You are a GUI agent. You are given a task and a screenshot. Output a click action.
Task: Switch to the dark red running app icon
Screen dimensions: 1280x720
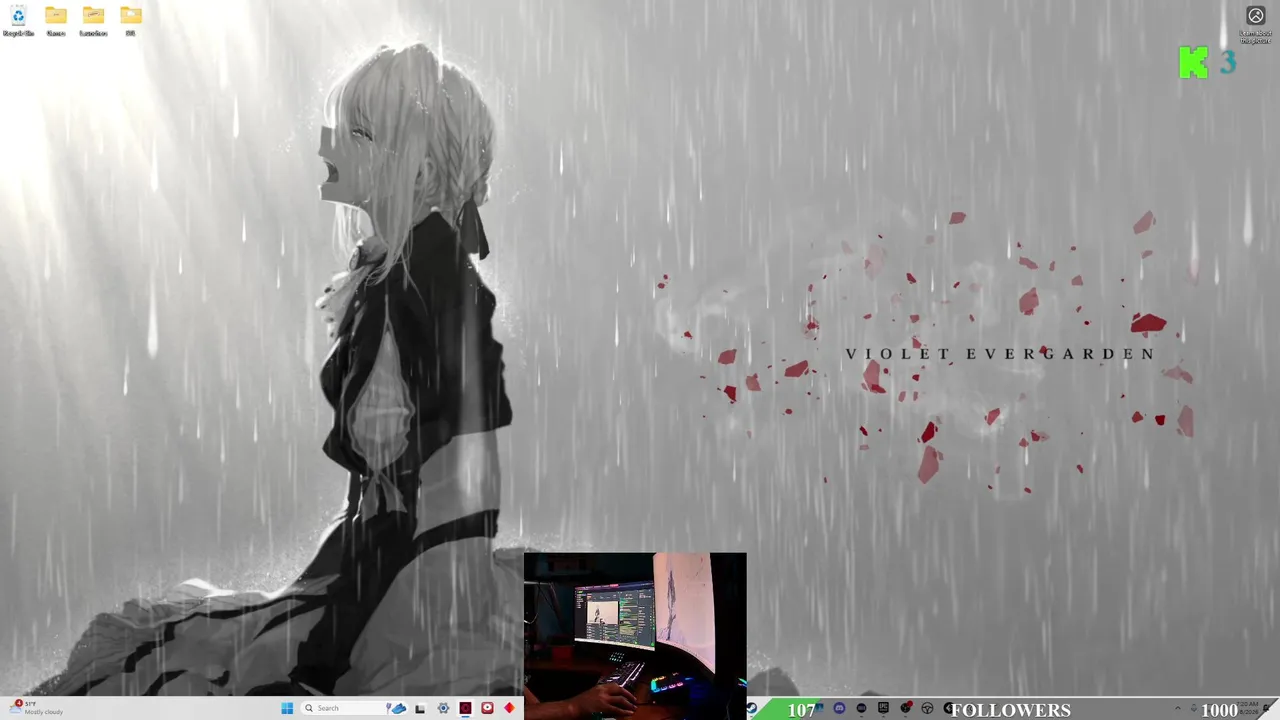pyautogui.click(x=465, y=708)
